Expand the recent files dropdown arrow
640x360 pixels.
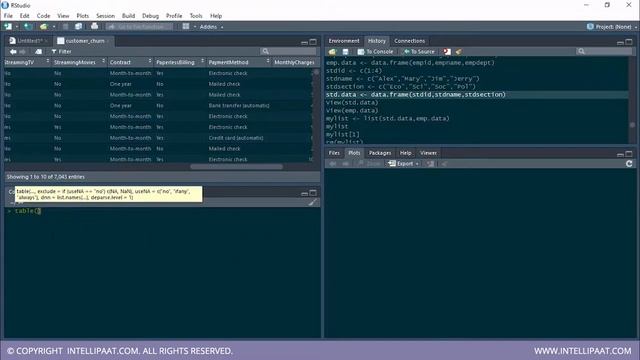click(x=54, y=27)
